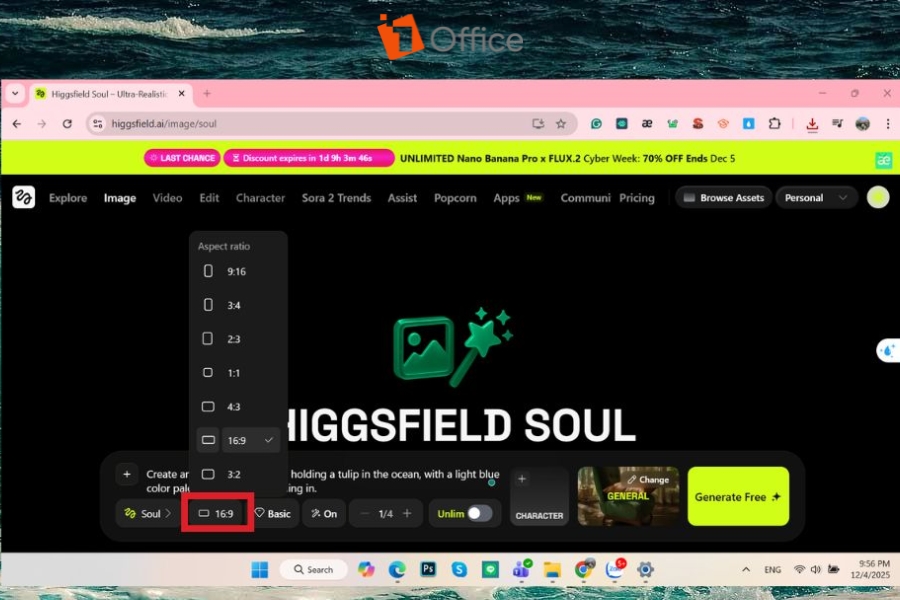
Task: Click the Higgsfield logo icon
Action: point(24,198)
